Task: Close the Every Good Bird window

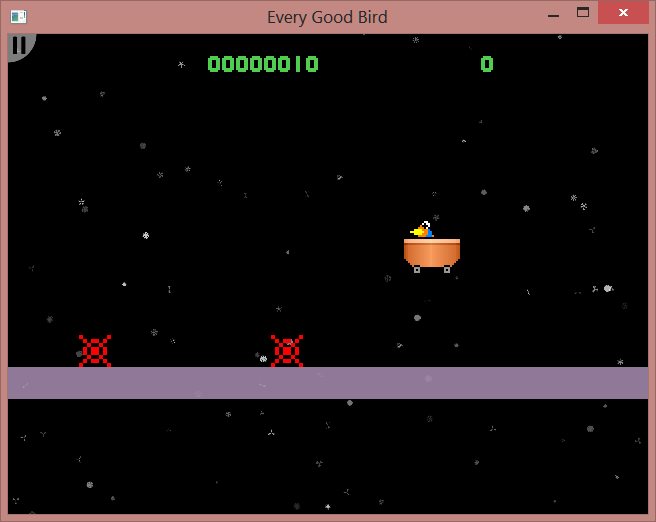Action: [x=623, y=13]
